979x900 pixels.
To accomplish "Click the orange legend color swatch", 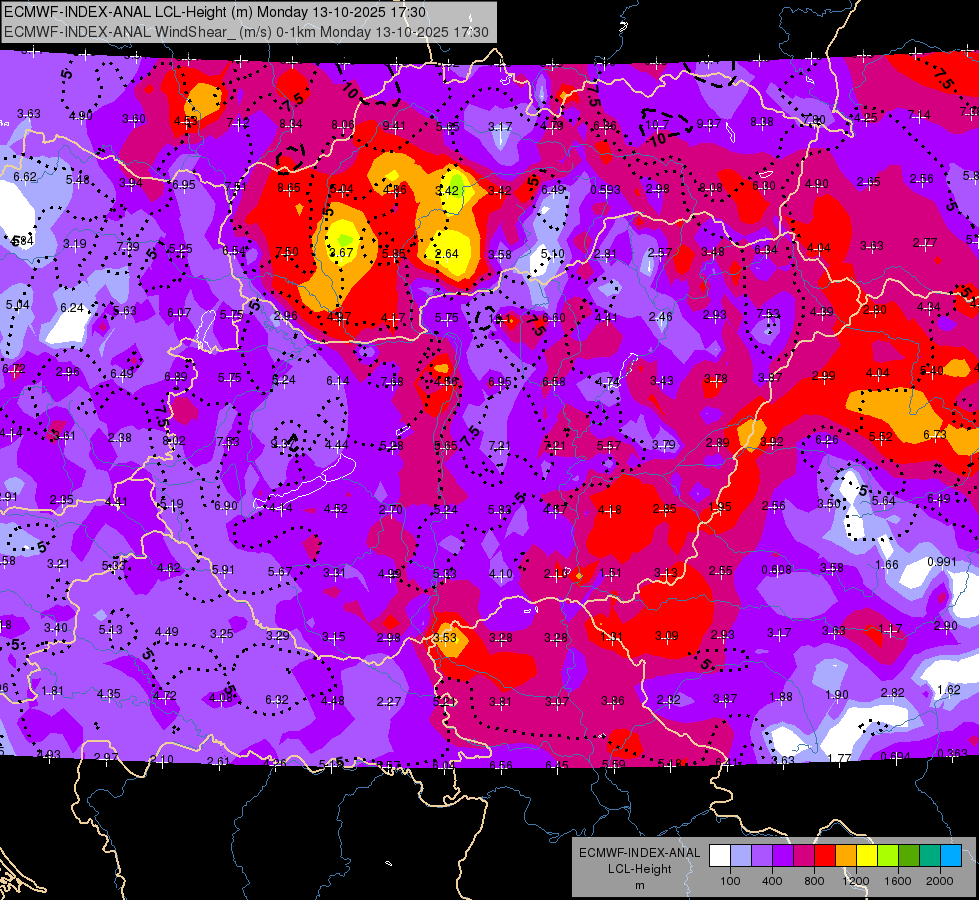I will pos(846,856).
